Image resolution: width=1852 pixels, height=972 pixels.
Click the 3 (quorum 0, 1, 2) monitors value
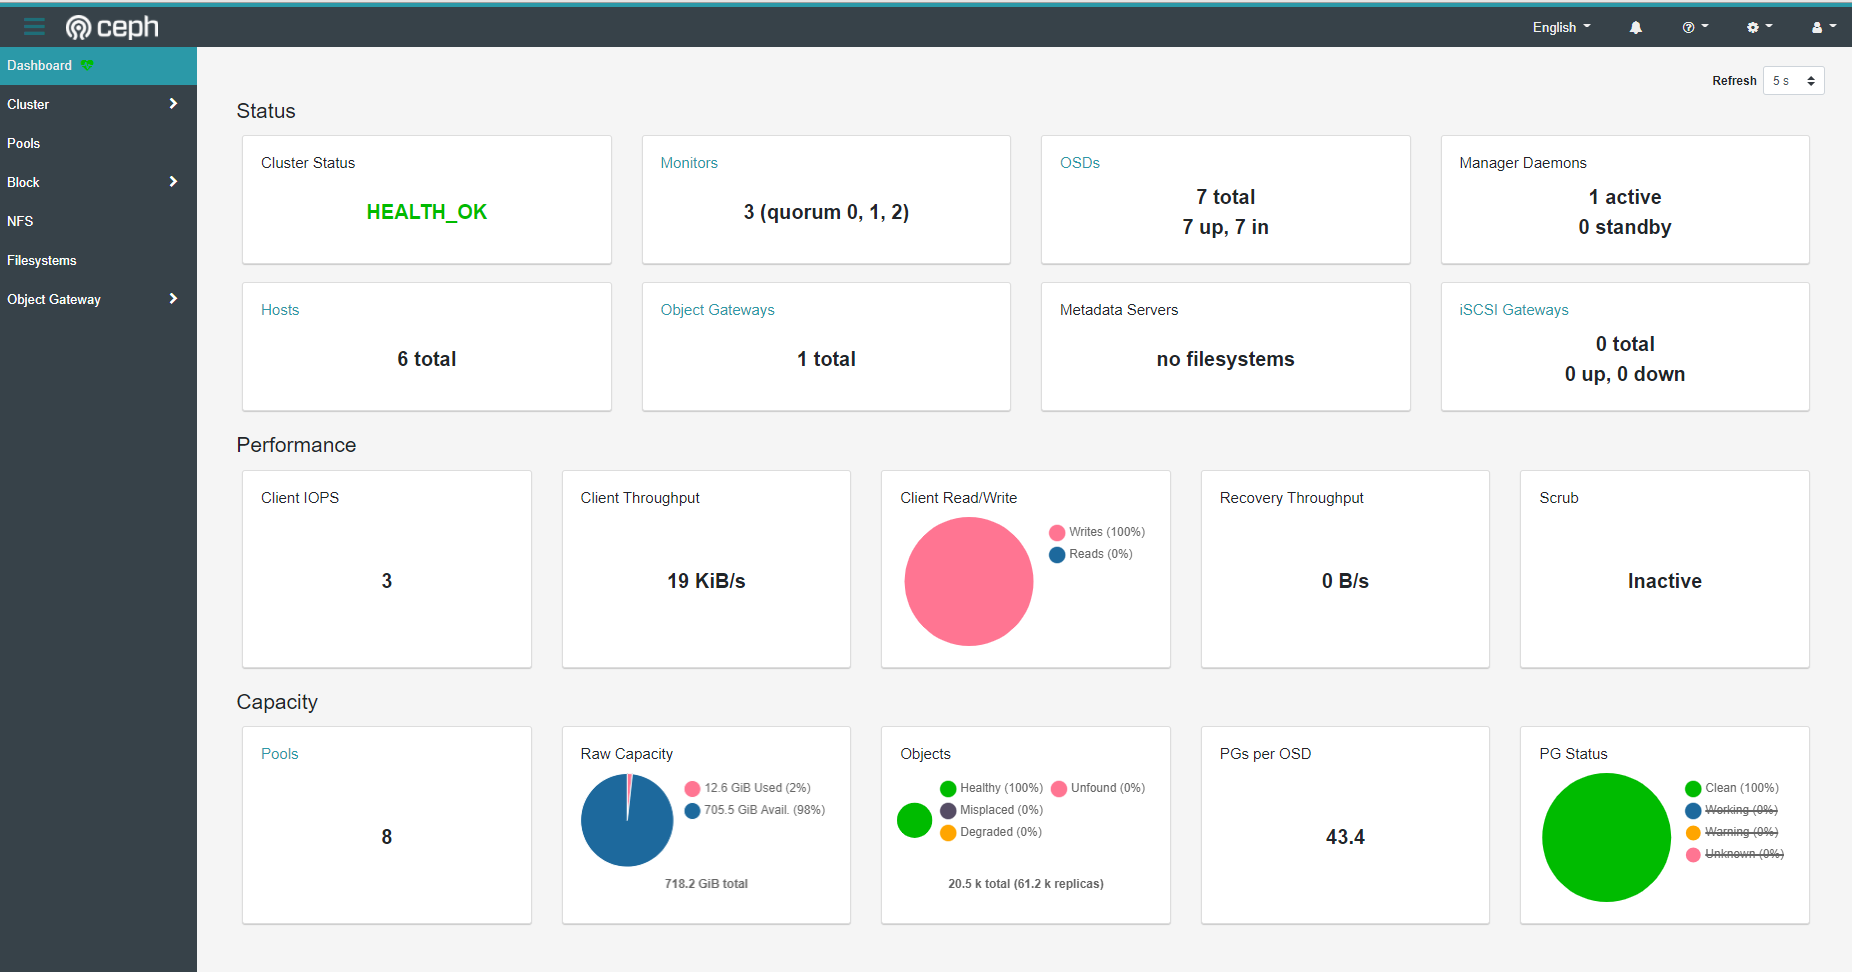click(826, 212)
